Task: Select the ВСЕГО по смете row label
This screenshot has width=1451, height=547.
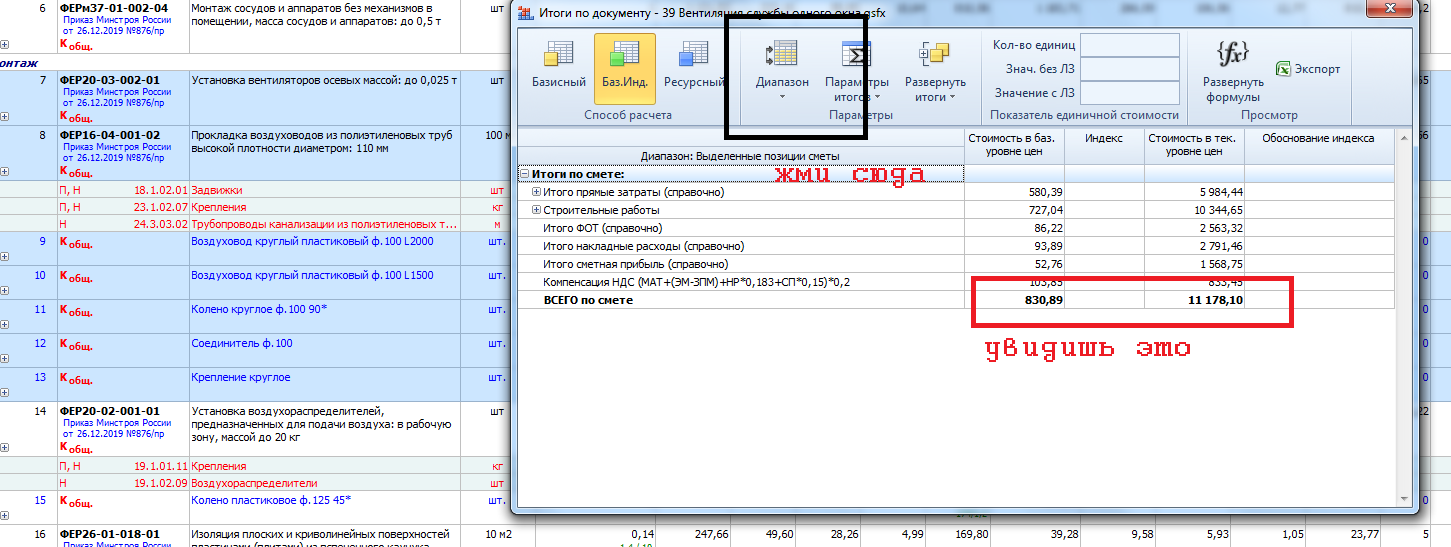Action: click(x=588, y=300)
